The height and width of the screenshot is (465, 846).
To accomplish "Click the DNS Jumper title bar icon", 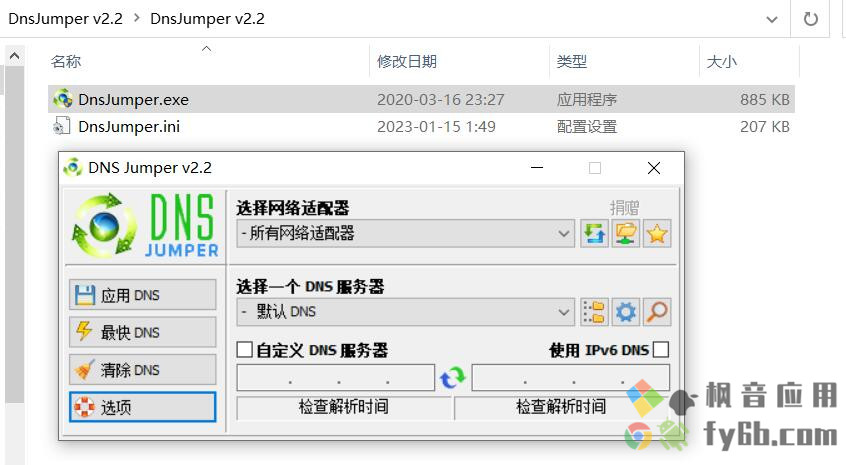I will pyautogui.click(x=73, y=168).
